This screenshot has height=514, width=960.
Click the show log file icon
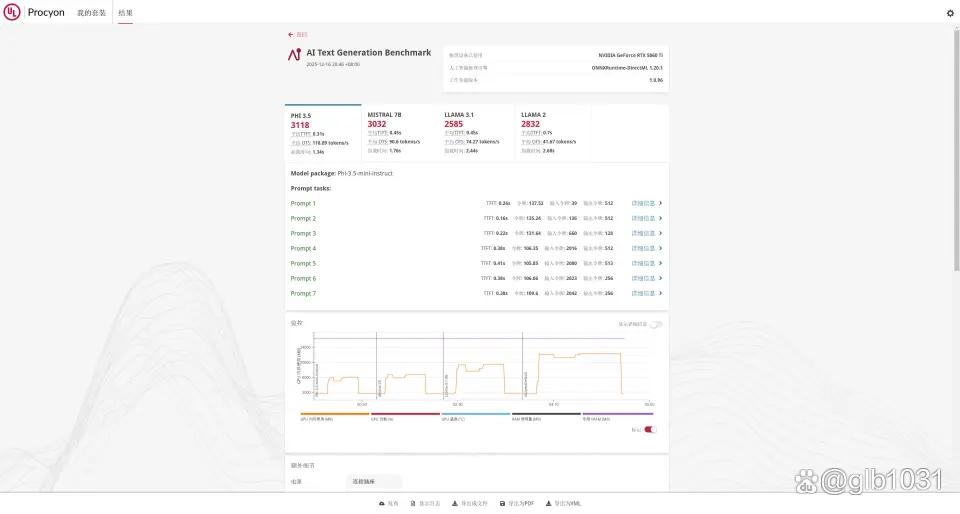click(413, 504)
